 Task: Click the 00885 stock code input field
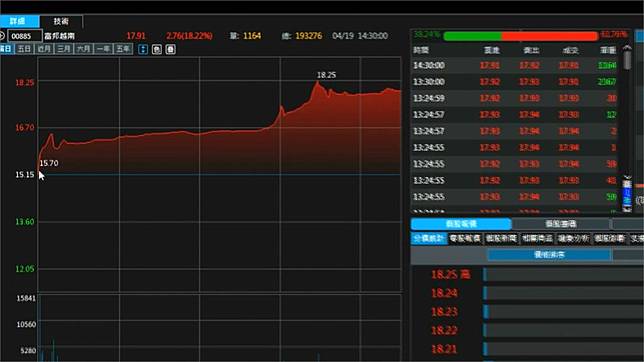pyautogui.click(x=25, y=36)
